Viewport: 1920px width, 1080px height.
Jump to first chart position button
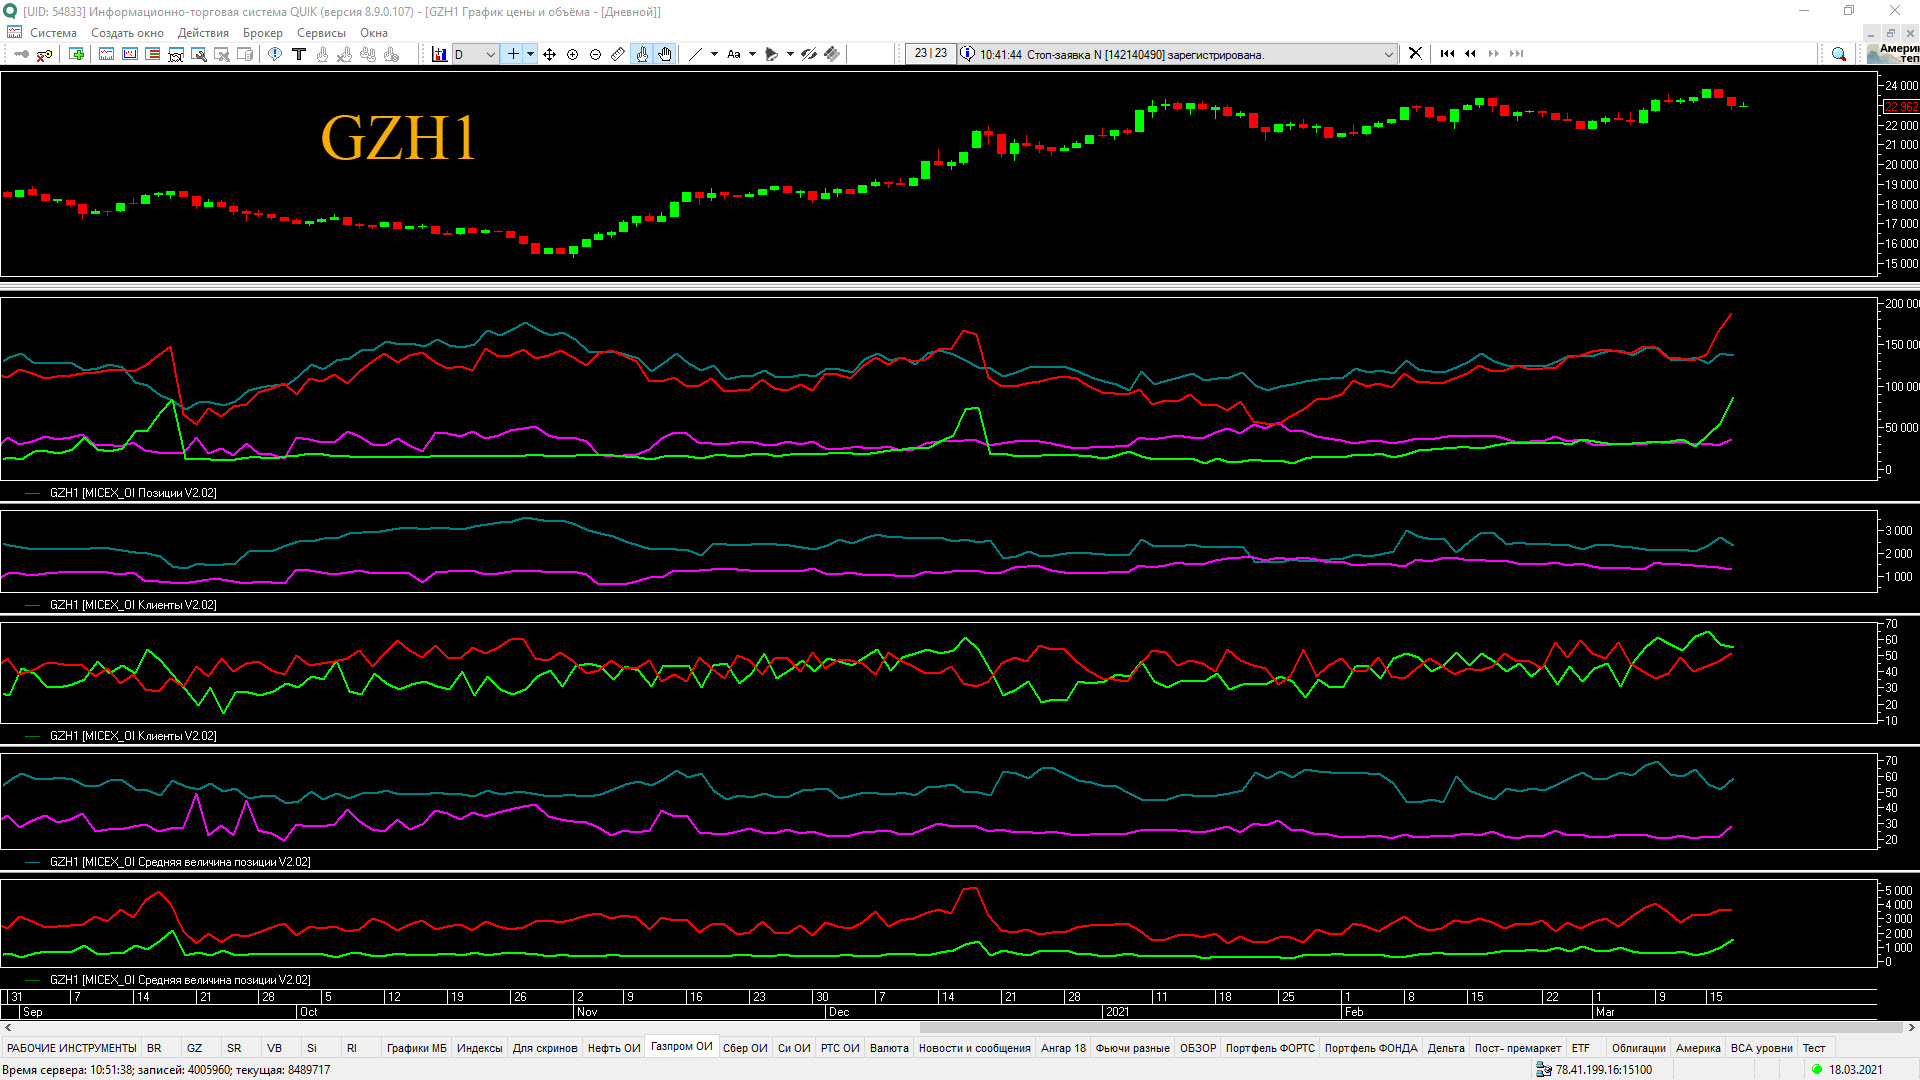tap(1447, 54)
